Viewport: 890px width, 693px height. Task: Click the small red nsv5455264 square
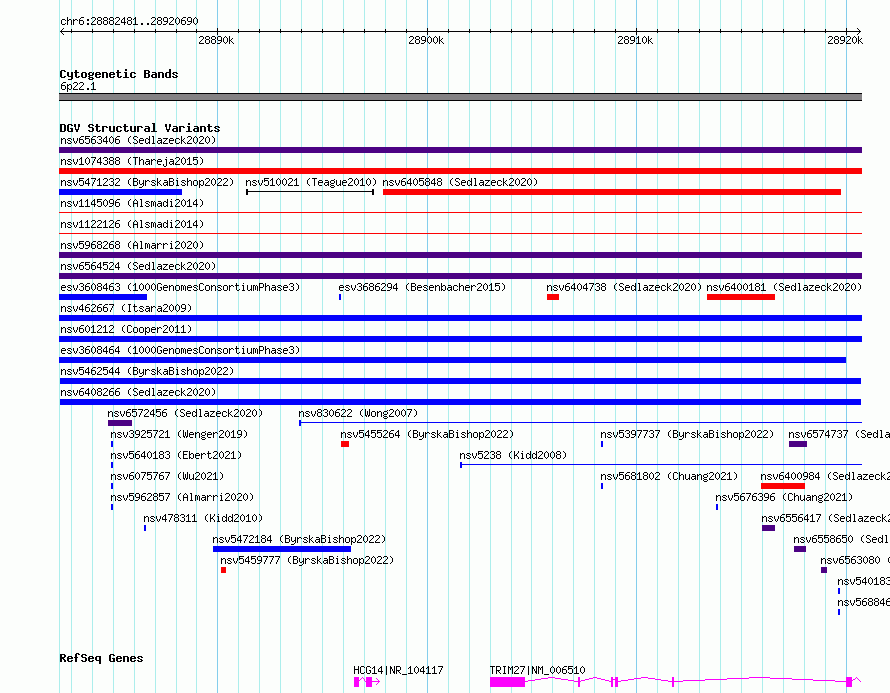[x=345, y=444]
